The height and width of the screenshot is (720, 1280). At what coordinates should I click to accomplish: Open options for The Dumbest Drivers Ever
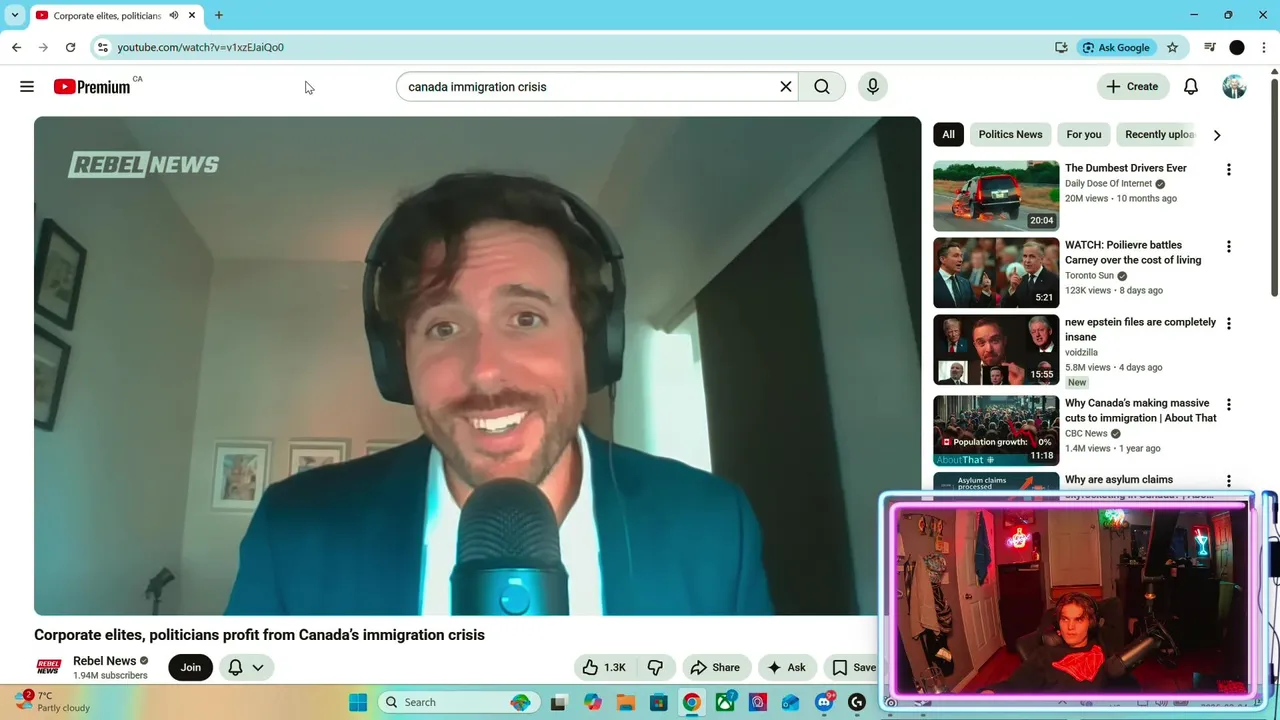point(1229,170)
